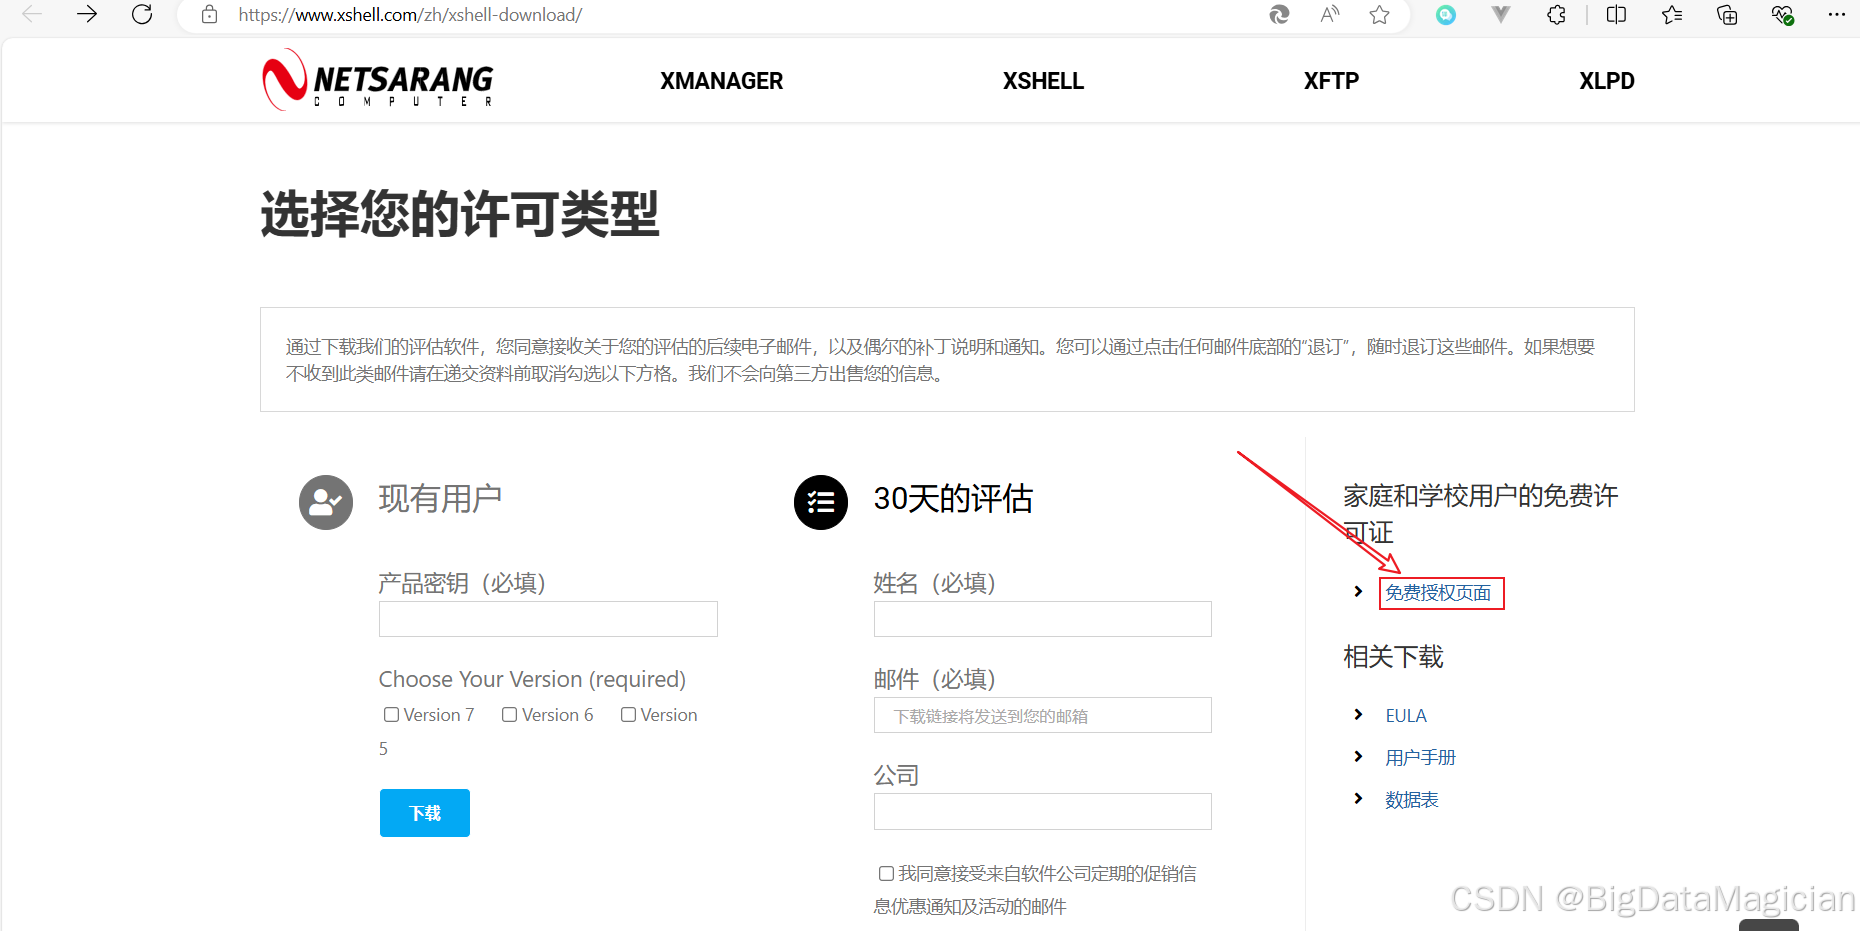Click the chevron beside 免费授权页面
Viewport: 1860px width, 931px height.
tap(1358, 591)
